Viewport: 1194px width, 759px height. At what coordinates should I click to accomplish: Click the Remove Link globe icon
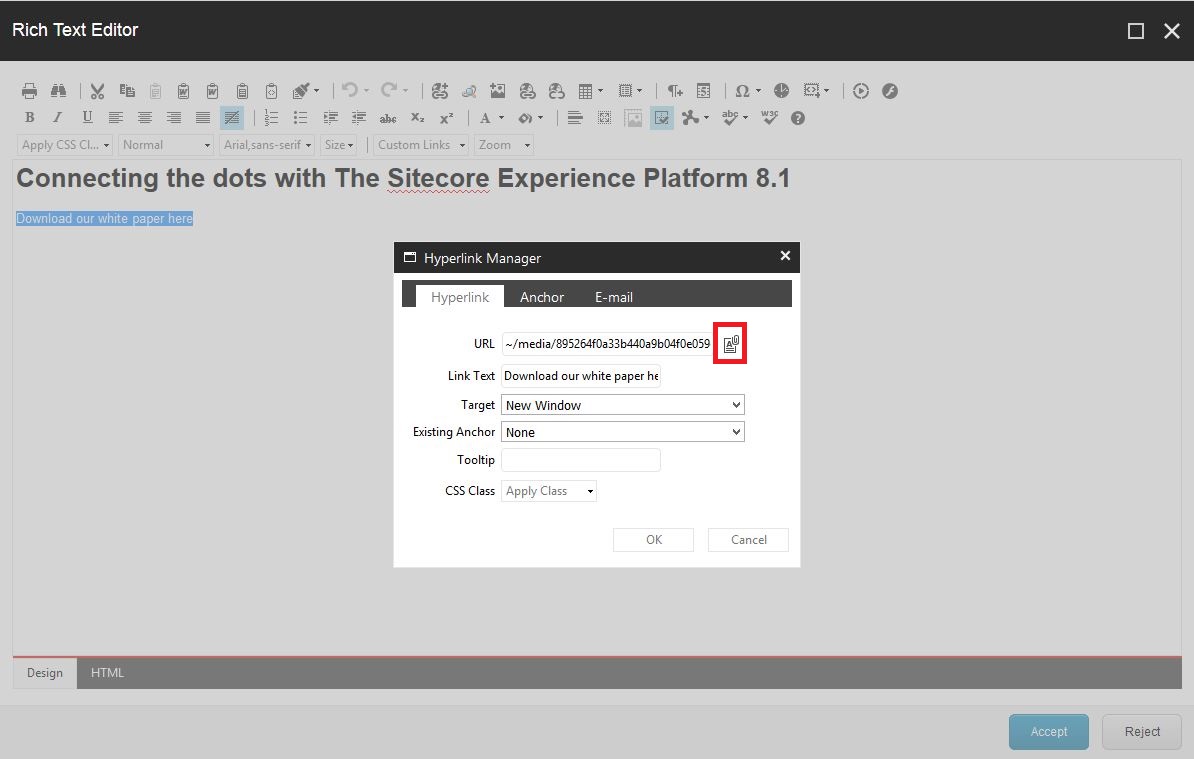click(557, 91)
